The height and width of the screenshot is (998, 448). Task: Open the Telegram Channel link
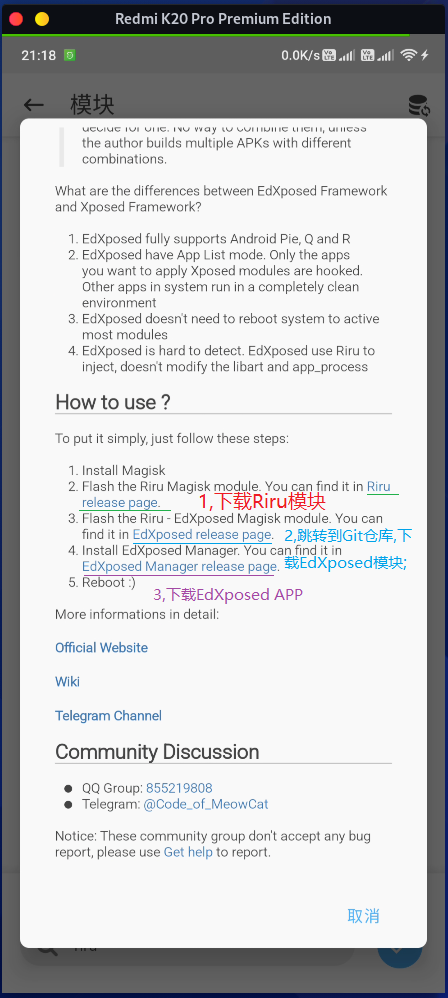click(108, 715)
